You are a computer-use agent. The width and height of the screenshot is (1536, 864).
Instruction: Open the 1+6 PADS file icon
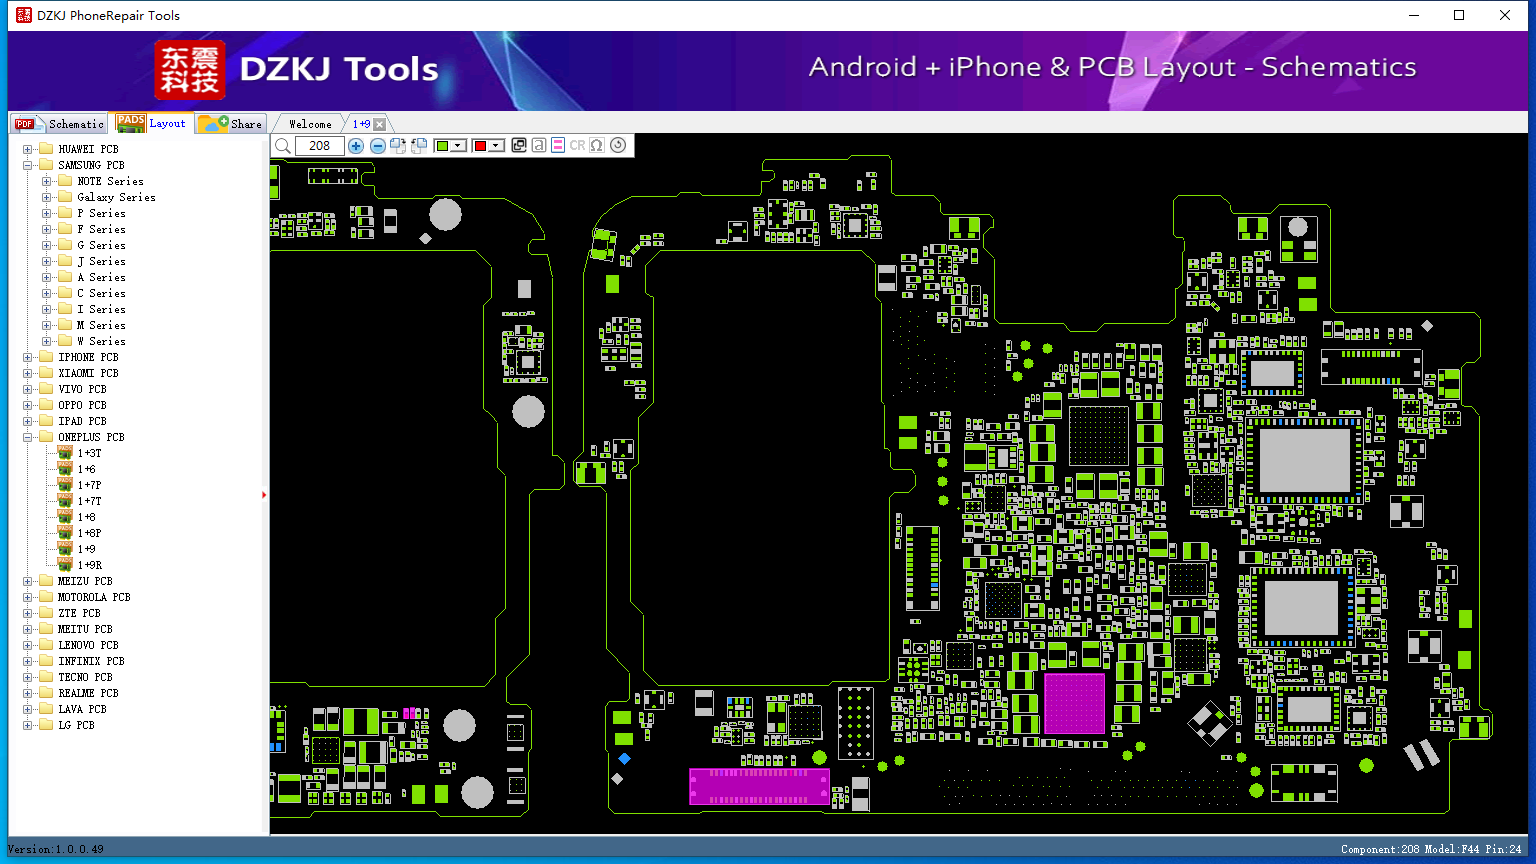point(66,469)
